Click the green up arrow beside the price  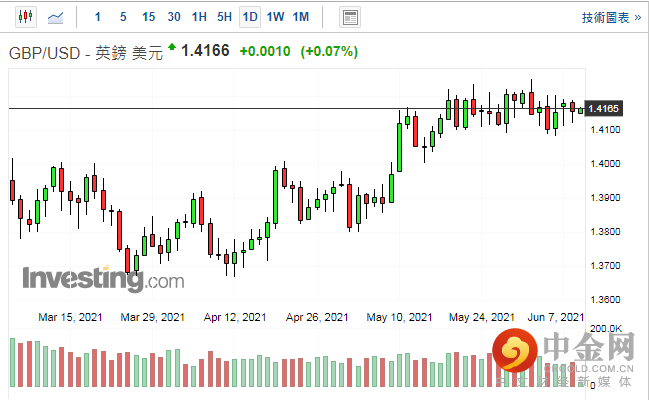(x=173, y=47)
